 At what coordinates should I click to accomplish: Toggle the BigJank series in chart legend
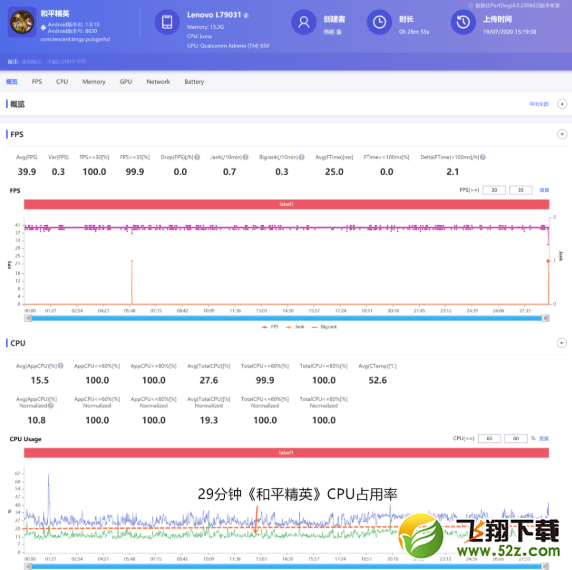[x=324, y=327]
